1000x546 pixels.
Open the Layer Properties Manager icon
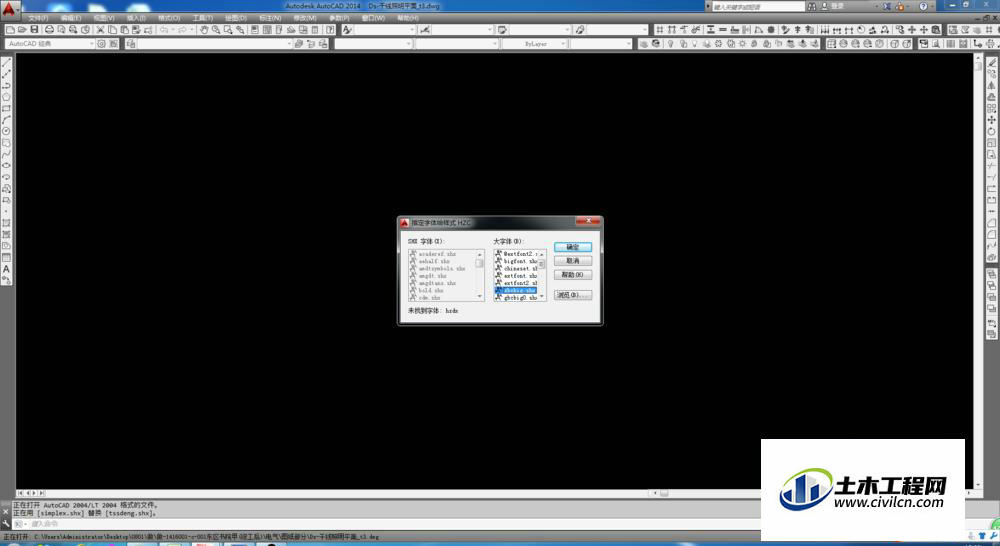tap(131, 43)
